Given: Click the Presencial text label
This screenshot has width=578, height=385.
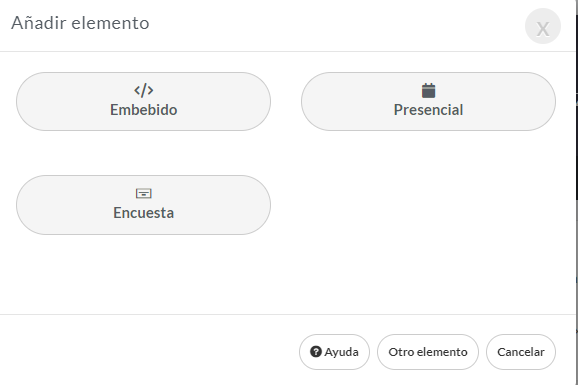Looking at the screenshot, I should pos(428,110).
